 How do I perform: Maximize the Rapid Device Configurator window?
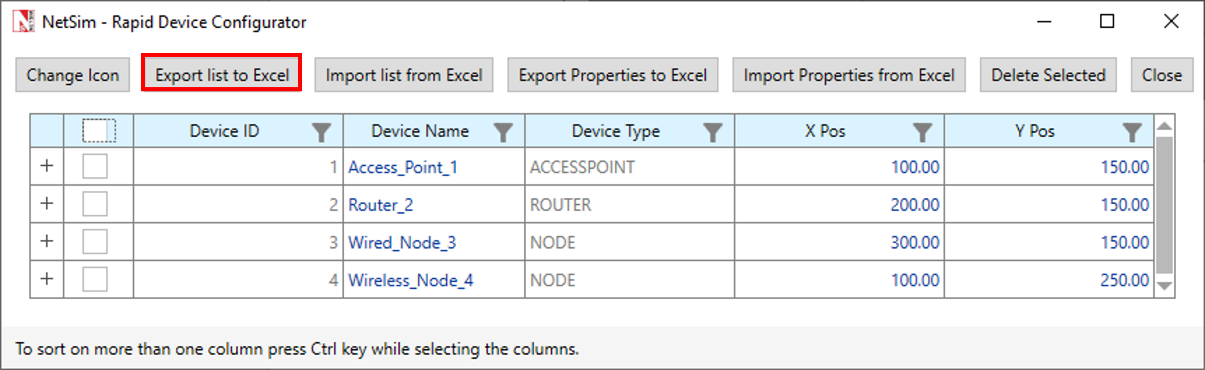[x=1107, y=21]
